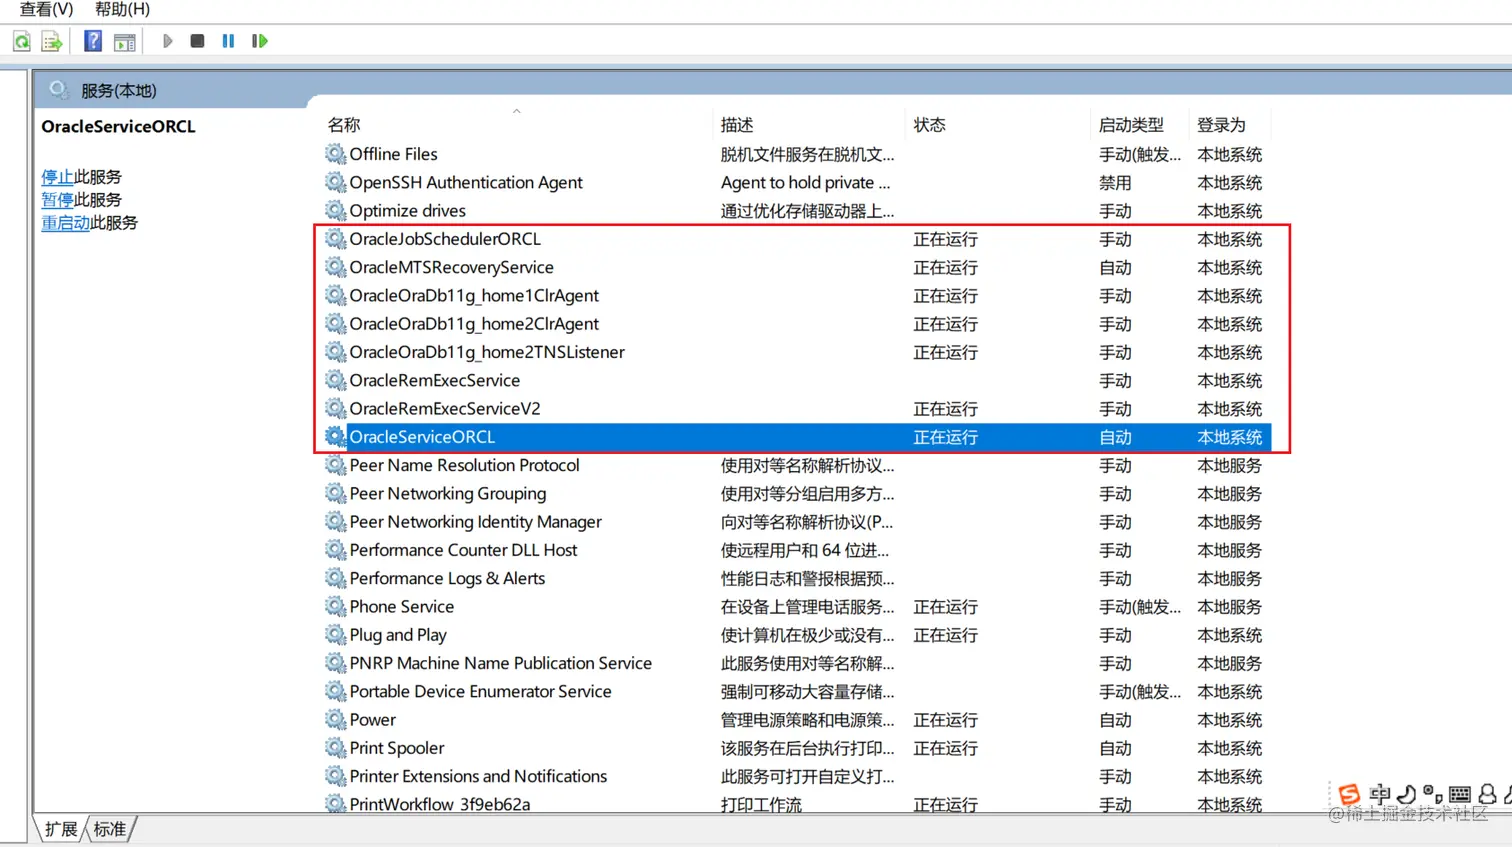Select the Optimize drives service name
The width and height of the screenshot is (1512, 847).
[407, 210]
